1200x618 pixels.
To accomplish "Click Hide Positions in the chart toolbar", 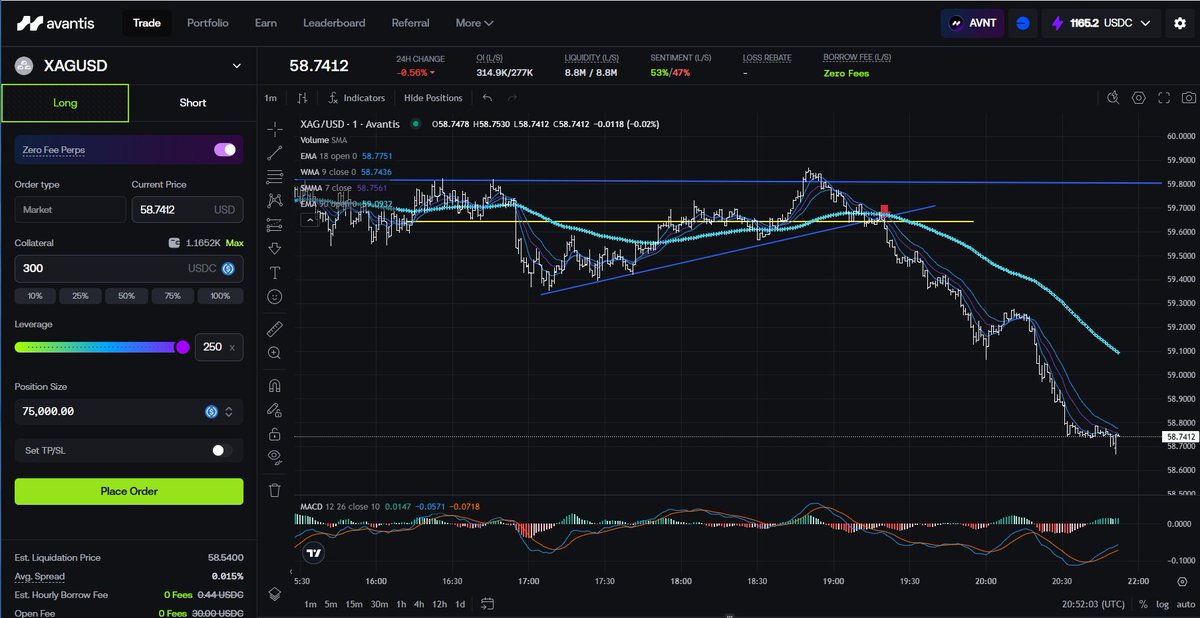I will click(433, 98).
